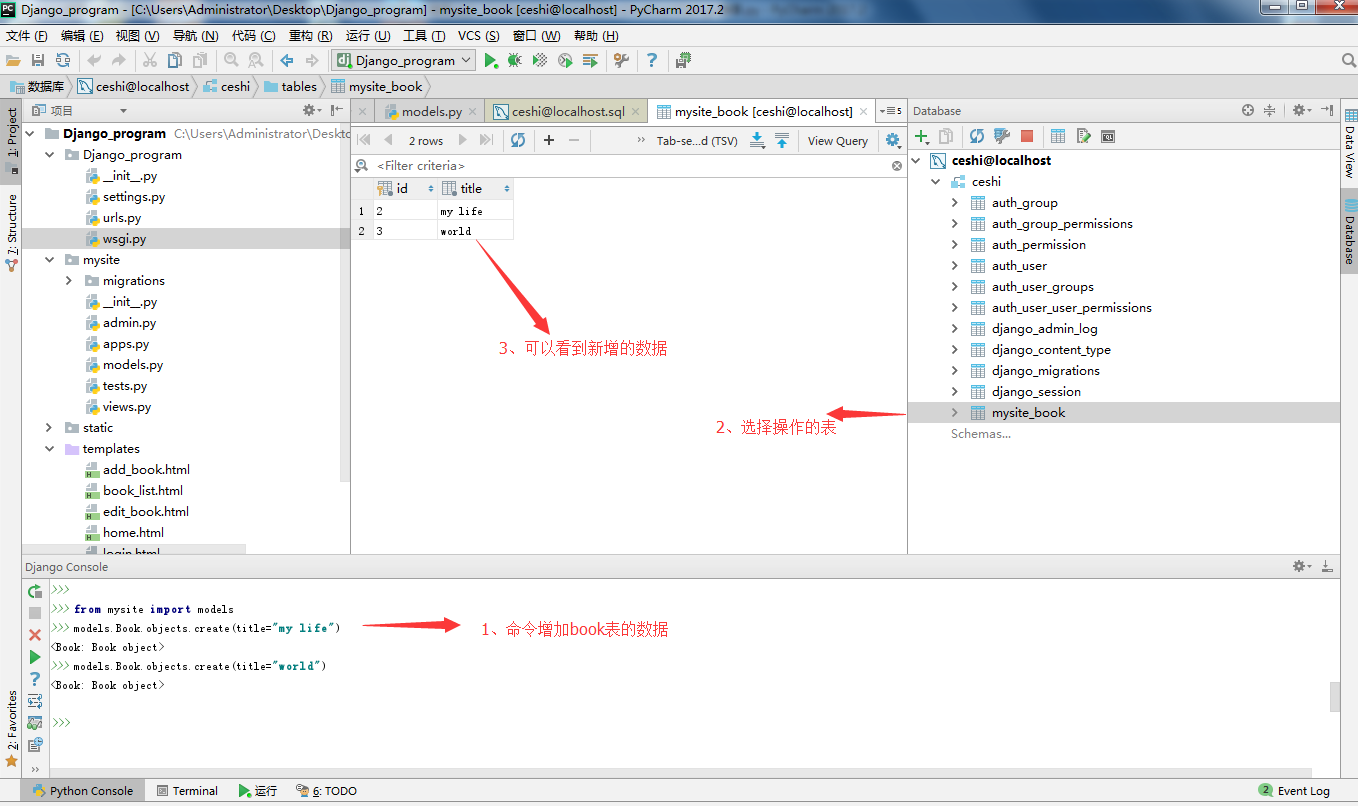This screenshot has height=806, width=1358.
Task: Collapse the mysite folder in project tree
Action: coord(49,260)
